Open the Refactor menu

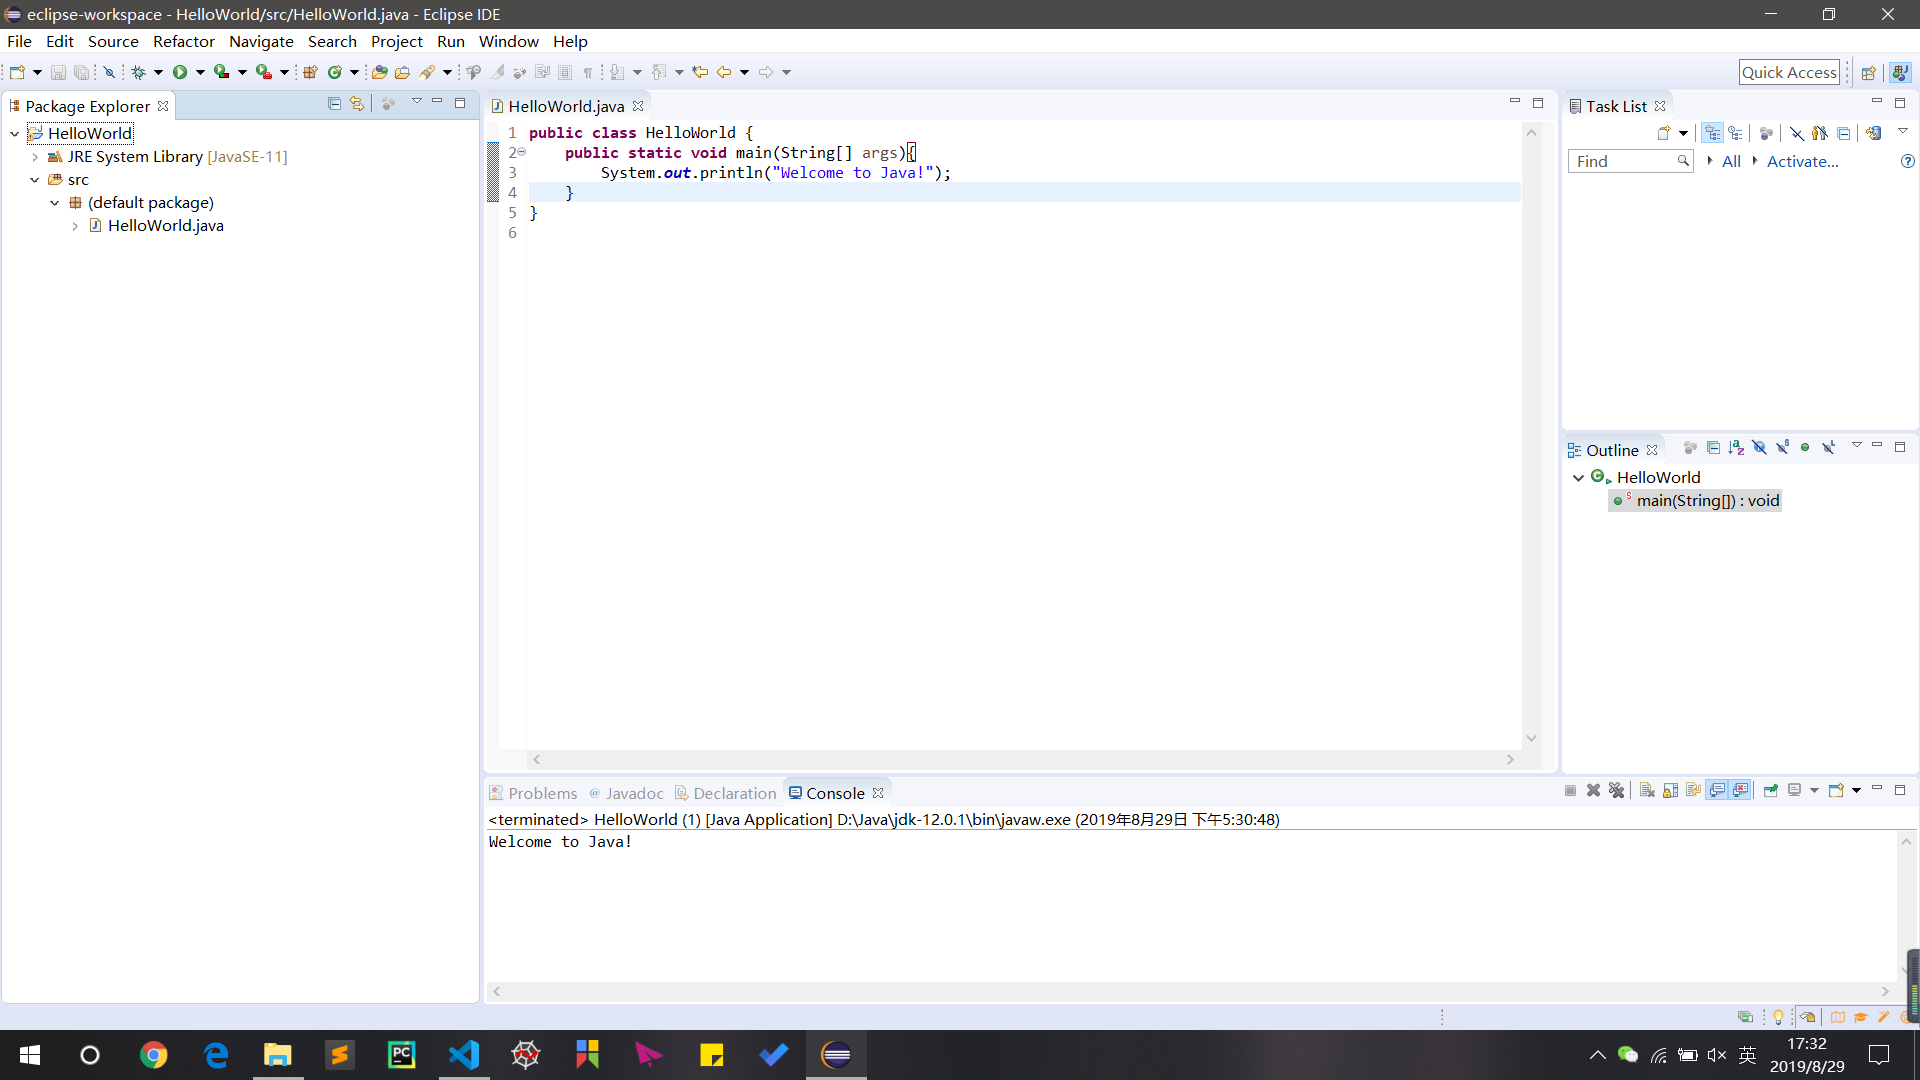pyautogui.click(x=183, y=41)
